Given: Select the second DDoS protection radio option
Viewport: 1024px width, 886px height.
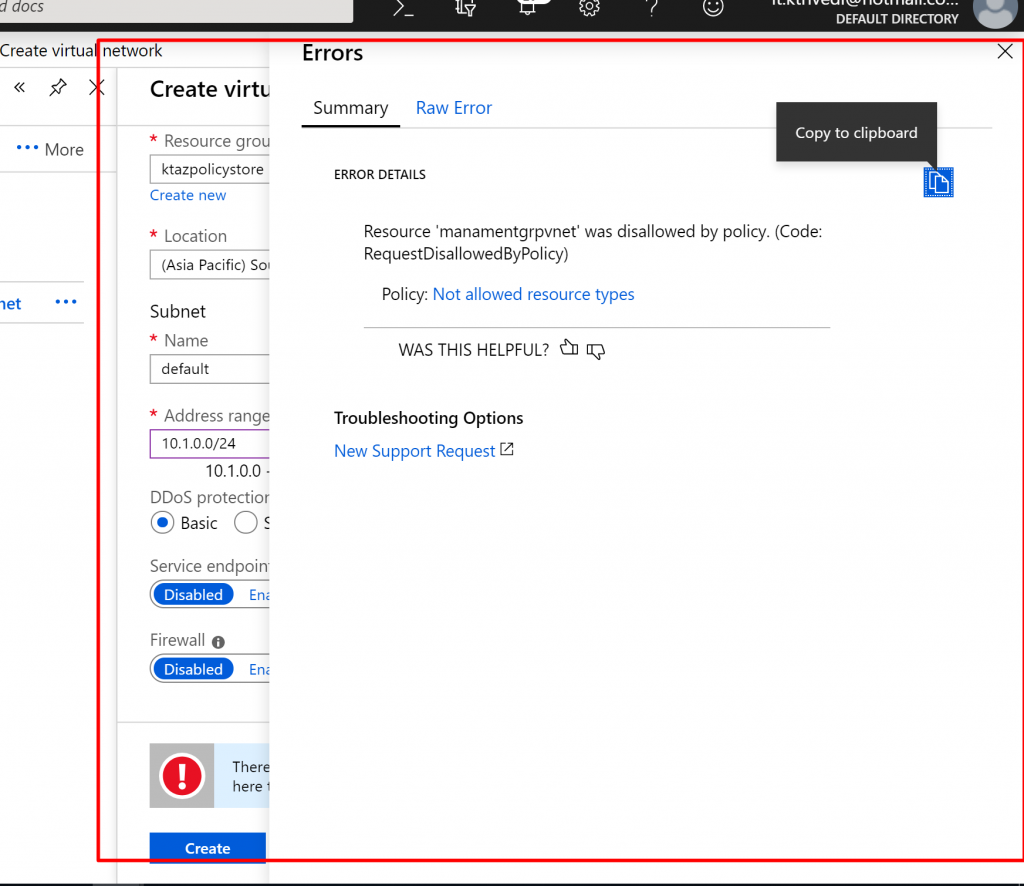Looking at the screenshot, I should coord(245,523).
